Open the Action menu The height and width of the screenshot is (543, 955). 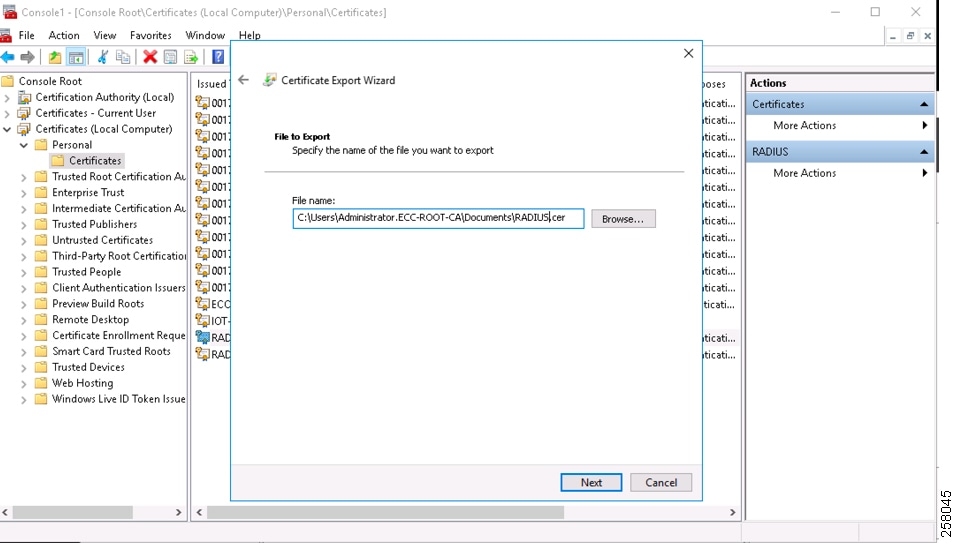pyautogui.click(x=64, y=35)
